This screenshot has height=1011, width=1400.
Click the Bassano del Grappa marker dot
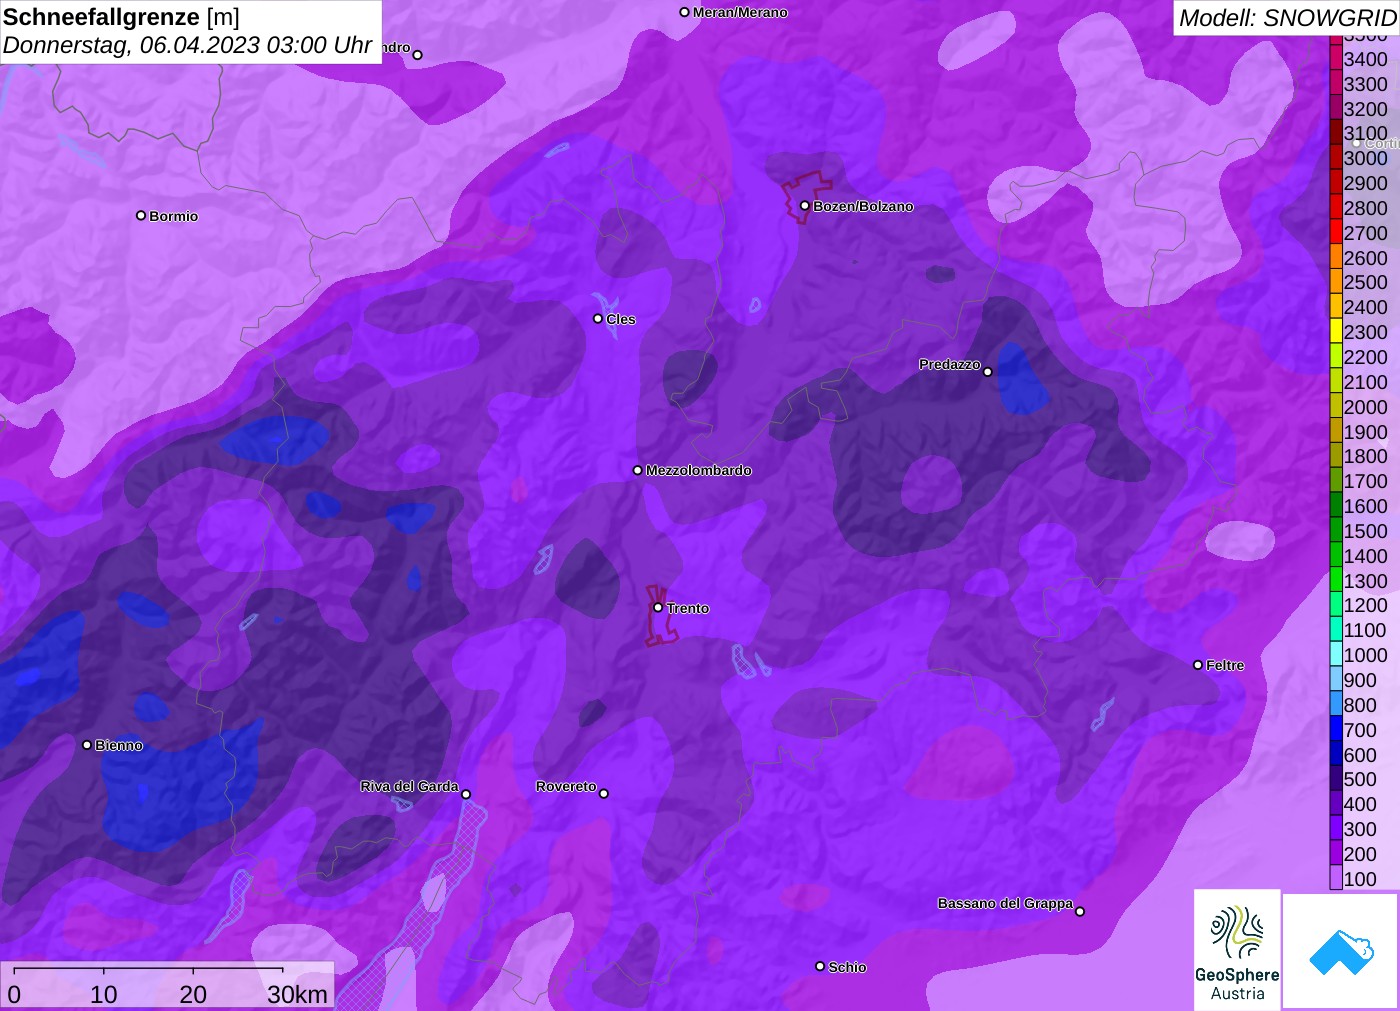(1080, 911)
